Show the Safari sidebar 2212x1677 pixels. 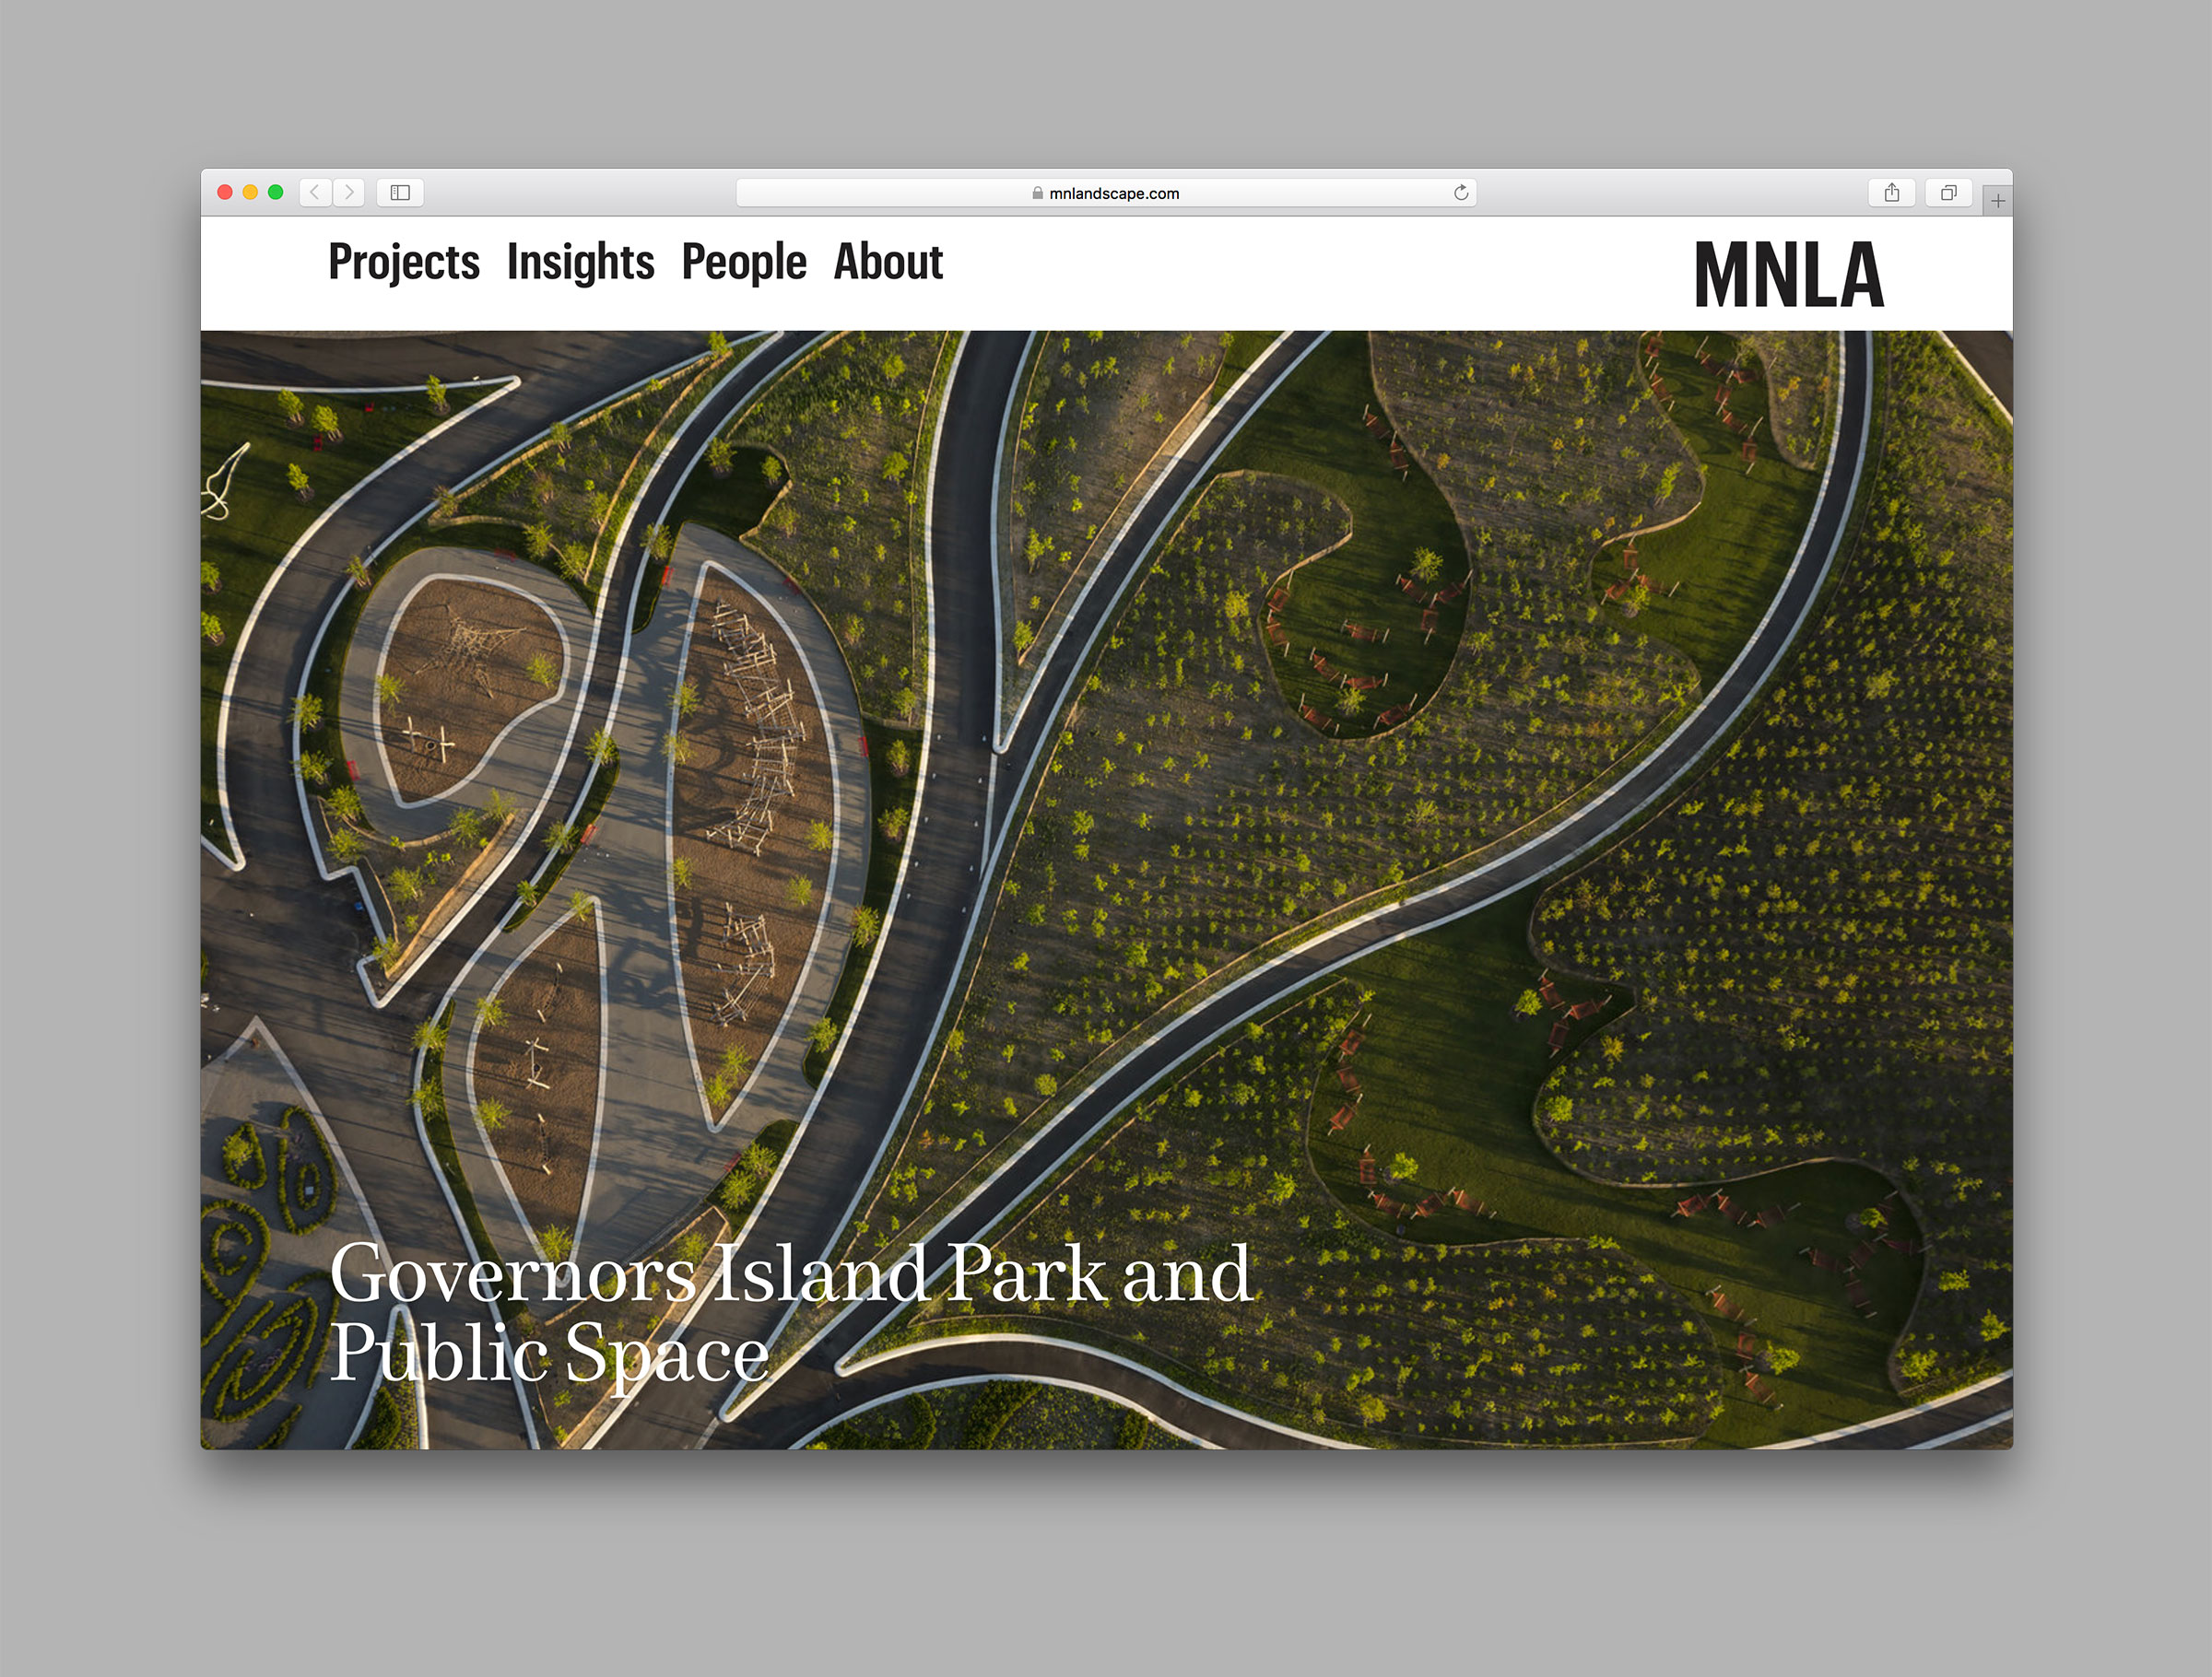(400, 193)
